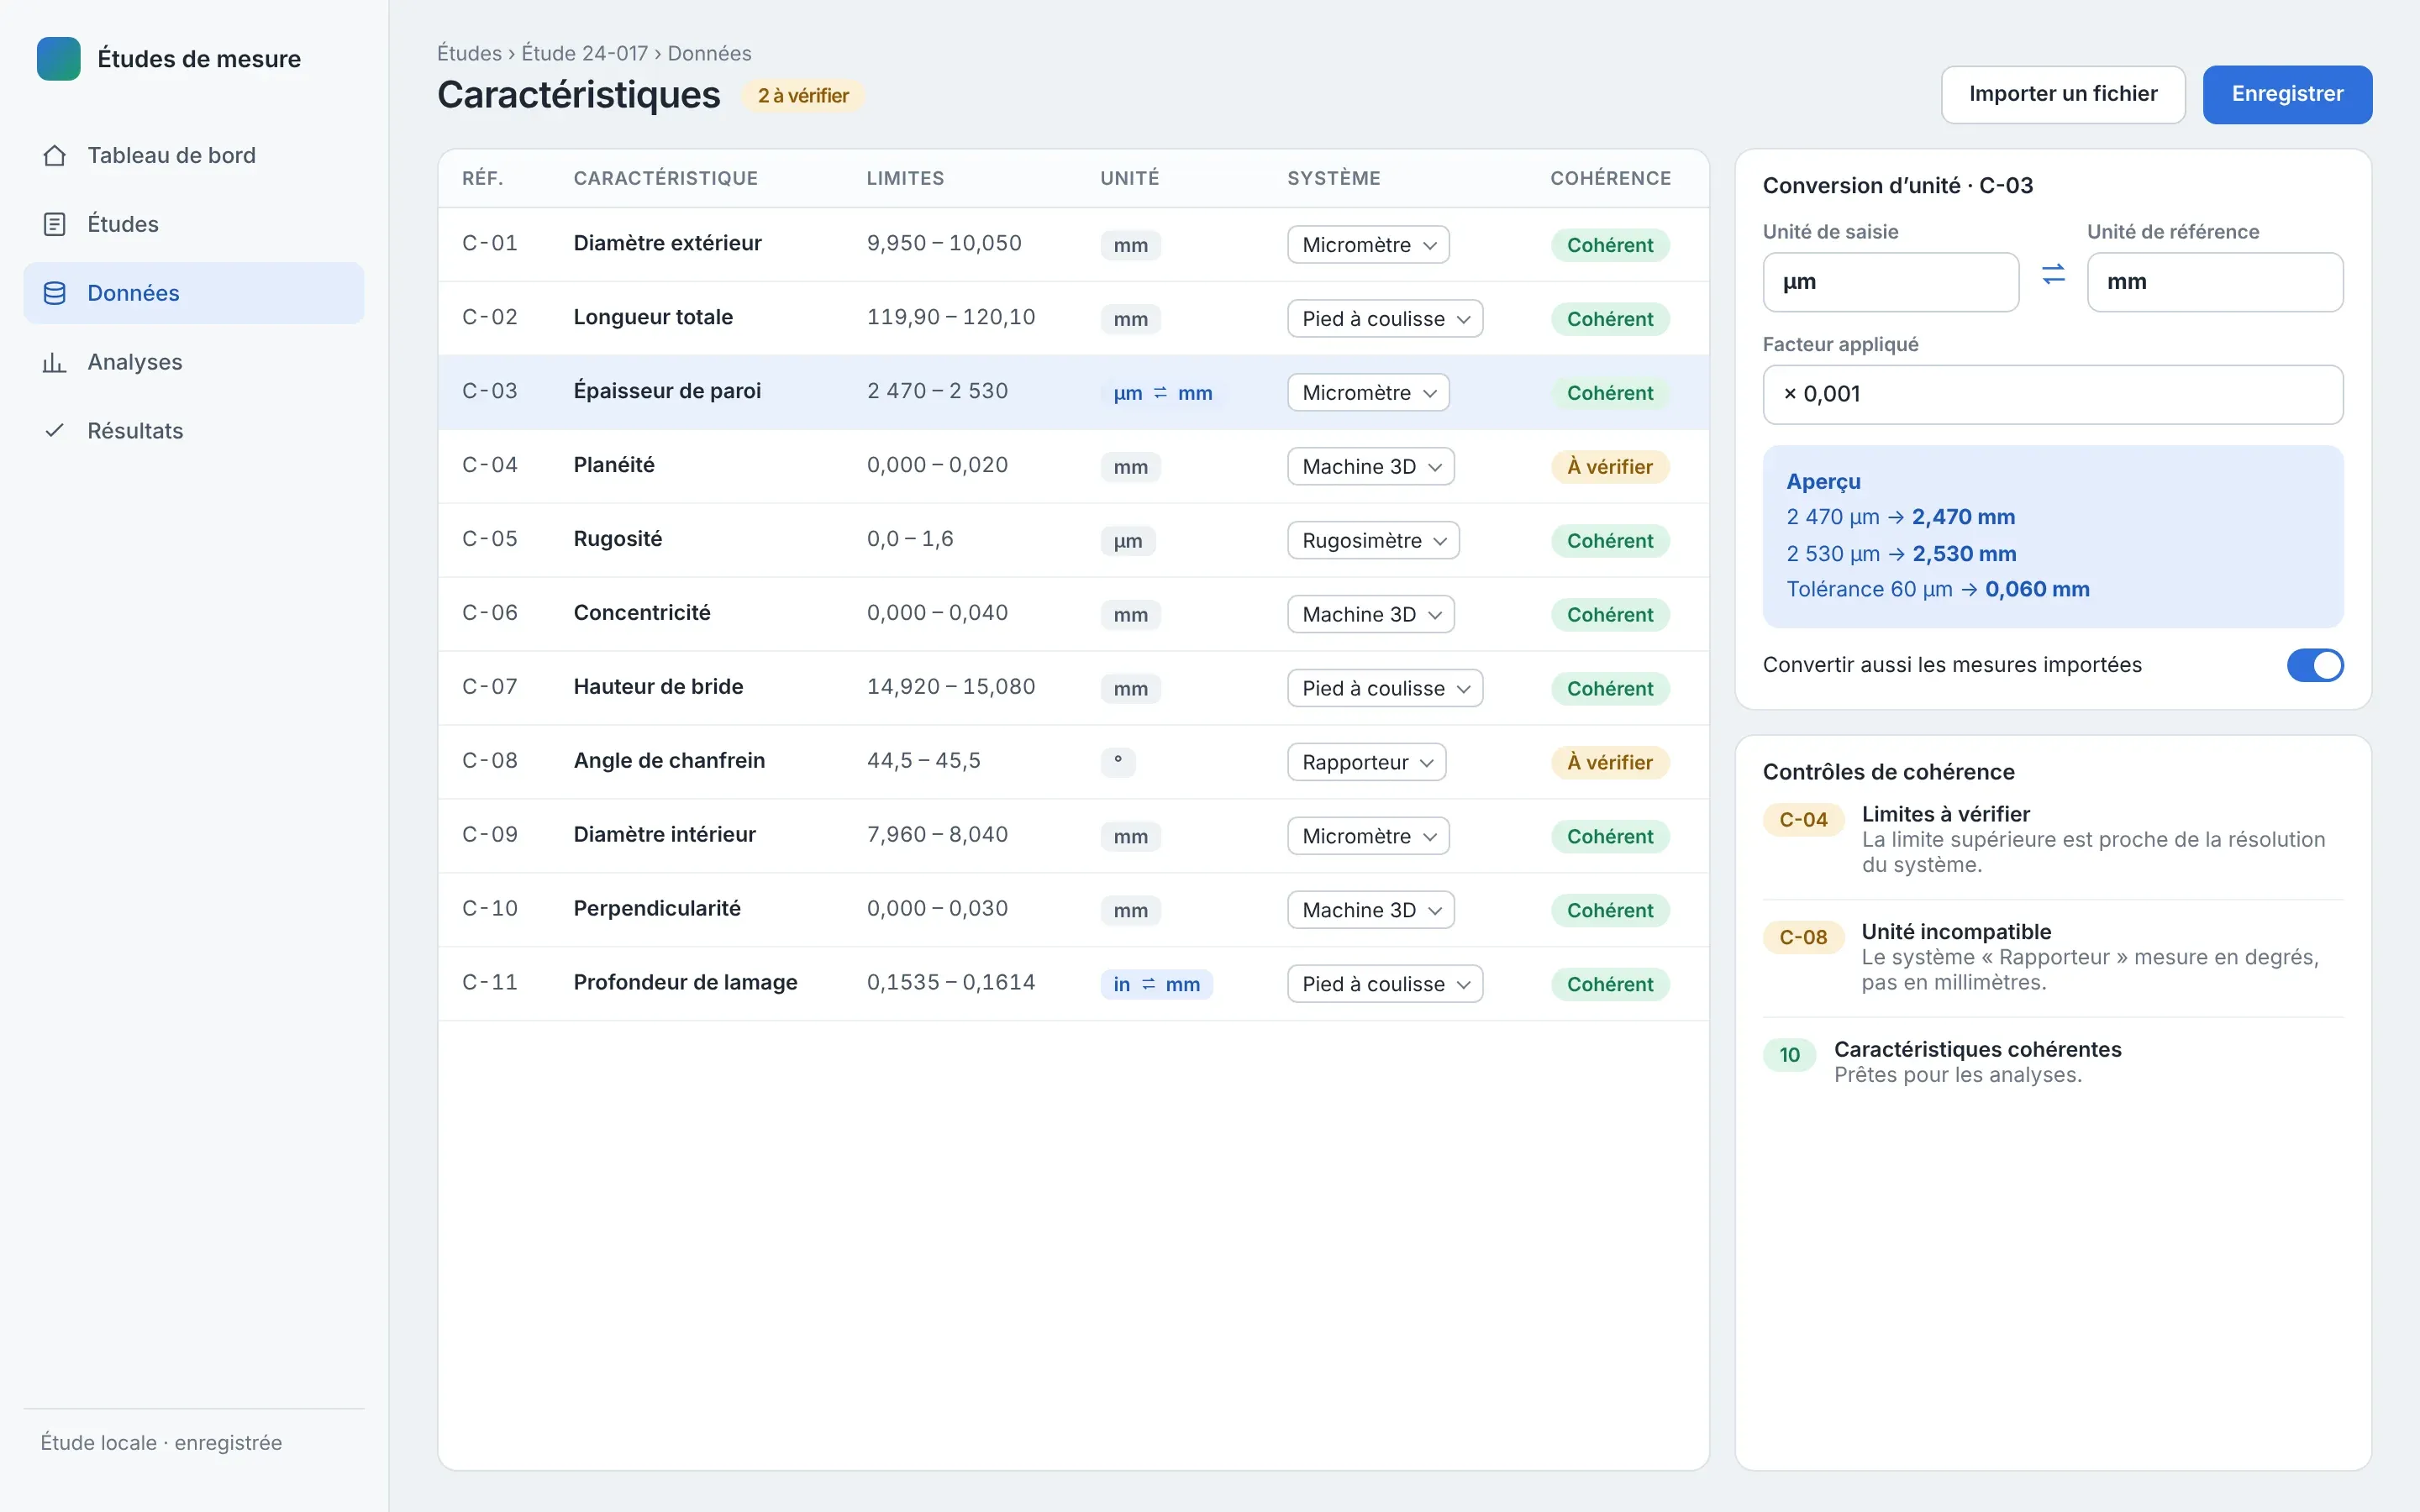Click the Études document icon in sidebar
This screenshot has height=1512, width=2420.
(55, 224)
